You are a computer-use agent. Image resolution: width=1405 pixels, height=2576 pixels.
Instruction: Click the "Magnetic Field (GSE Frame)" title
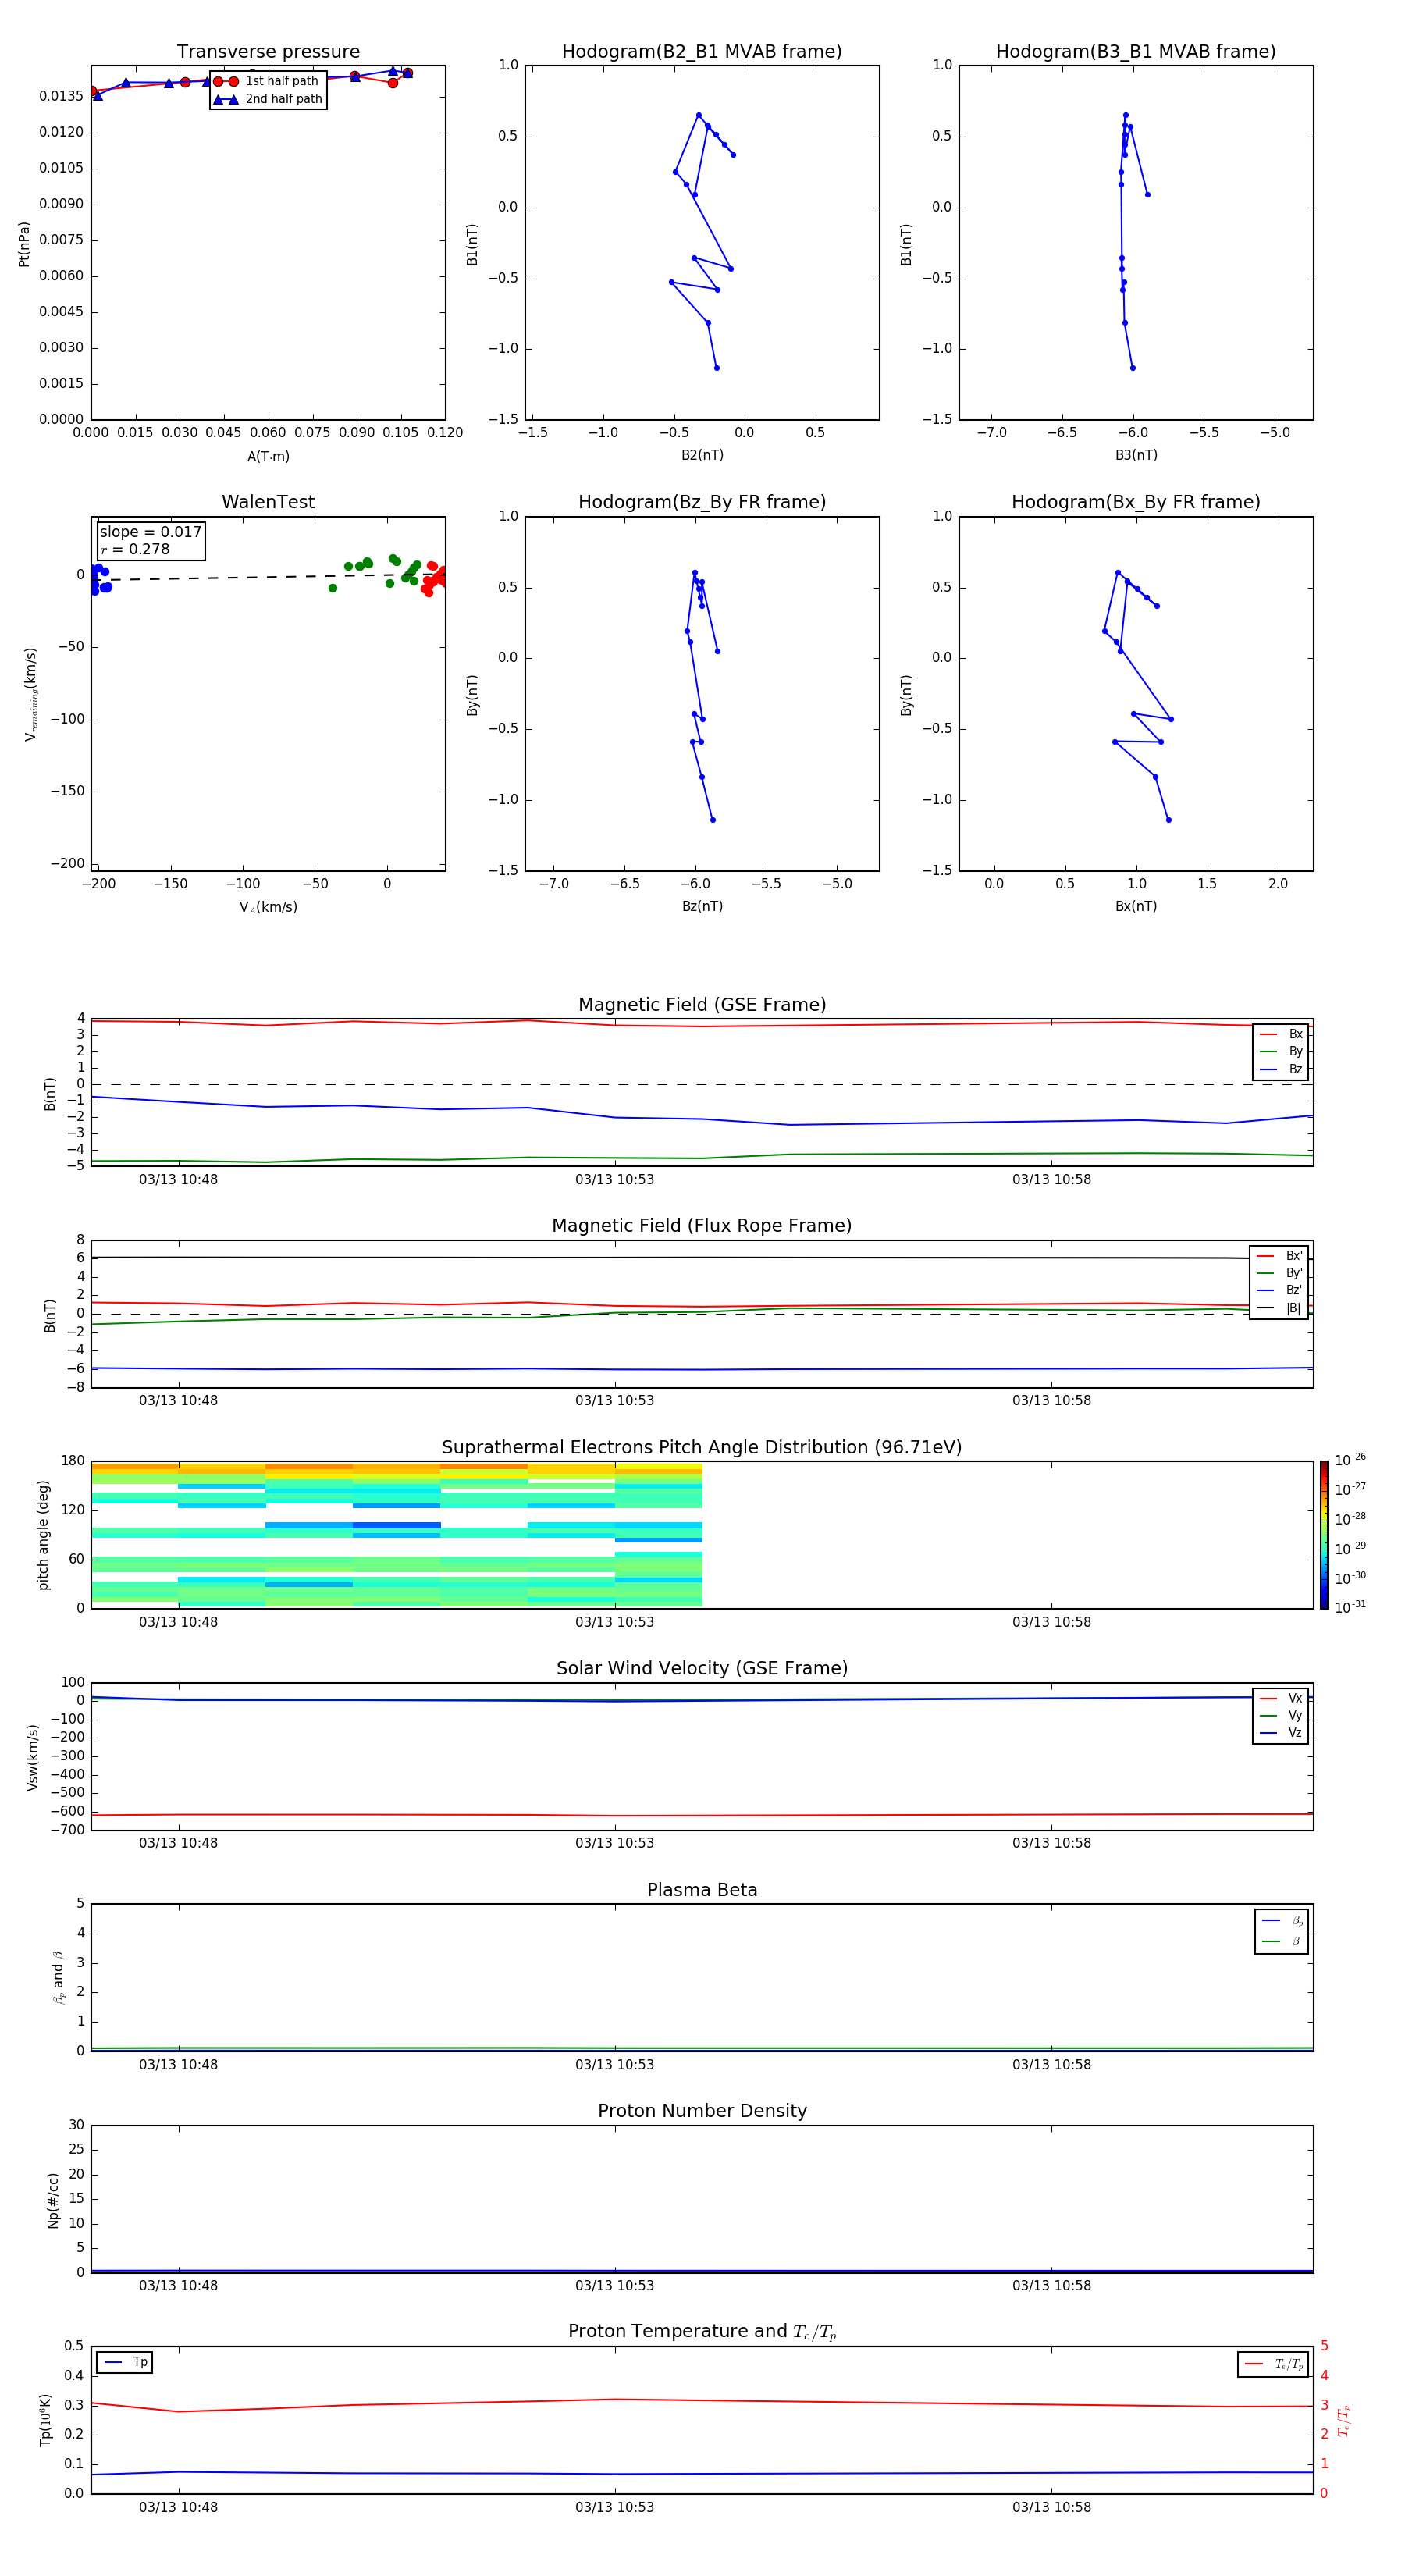pyautogui.click(x=702, y=1005)
